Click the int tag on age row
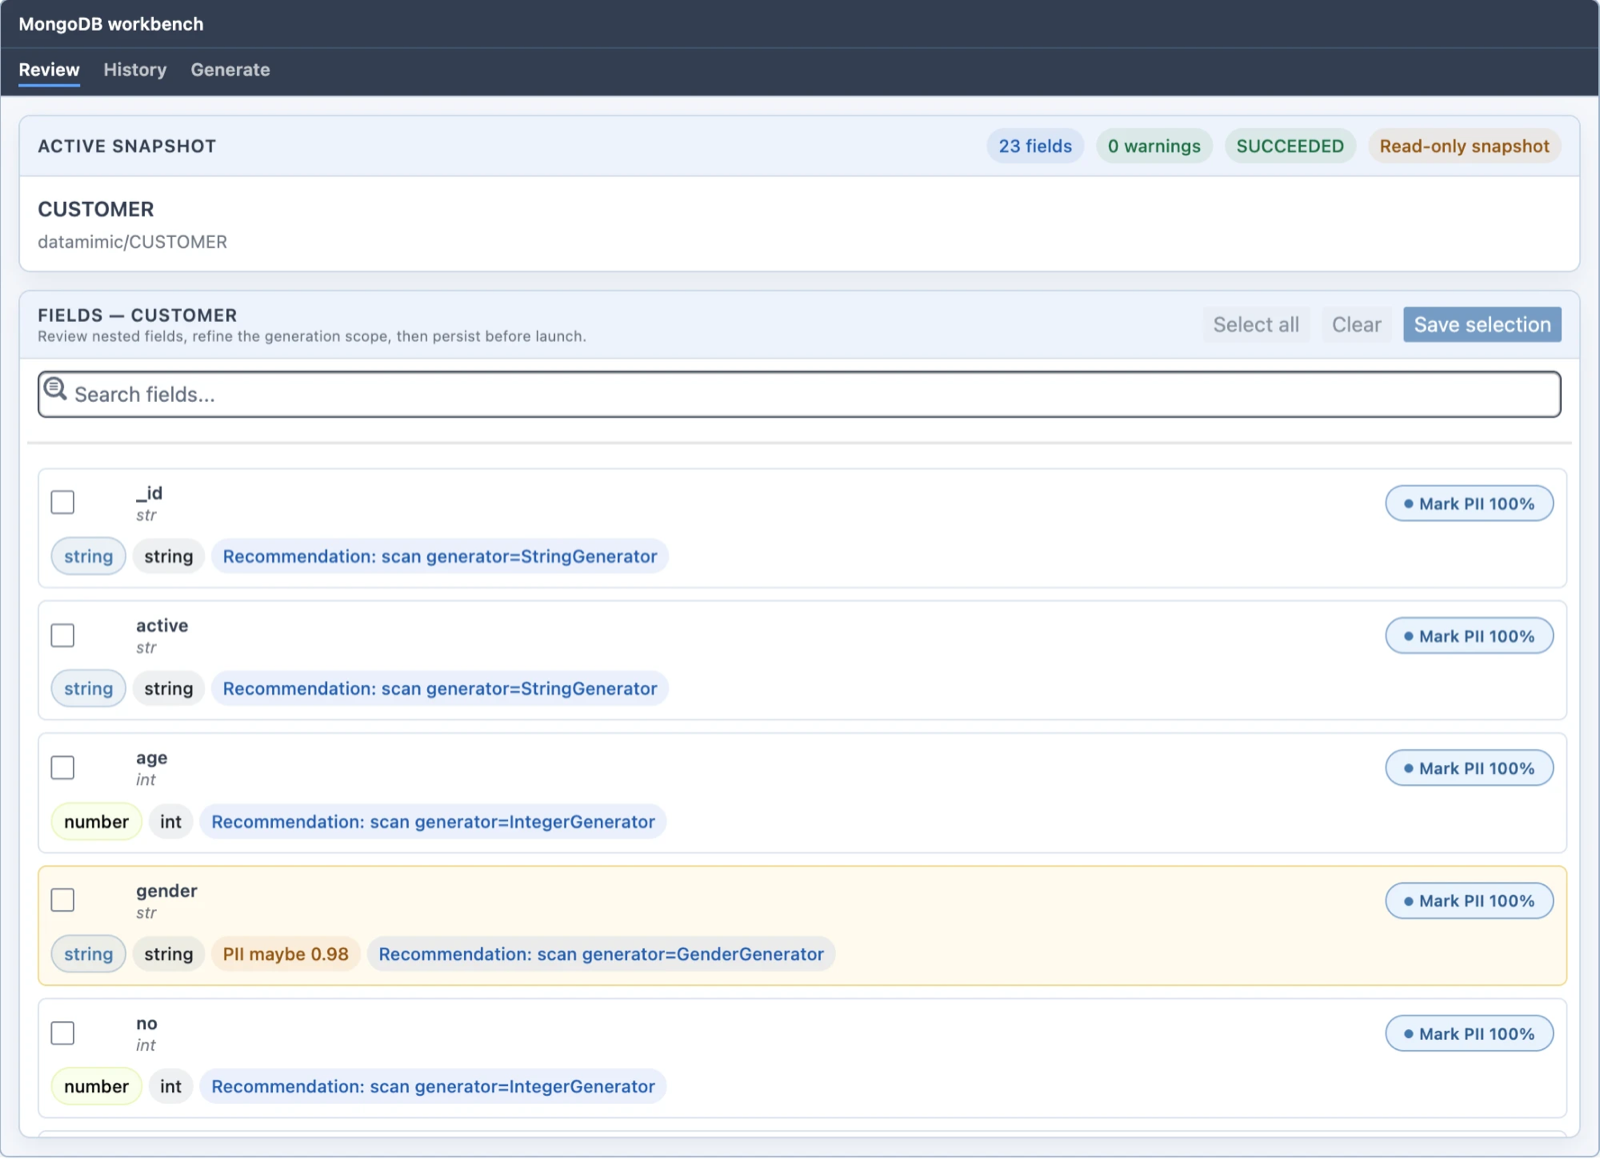Viewport: 1600px width, 1159px height. click(171, 822)
